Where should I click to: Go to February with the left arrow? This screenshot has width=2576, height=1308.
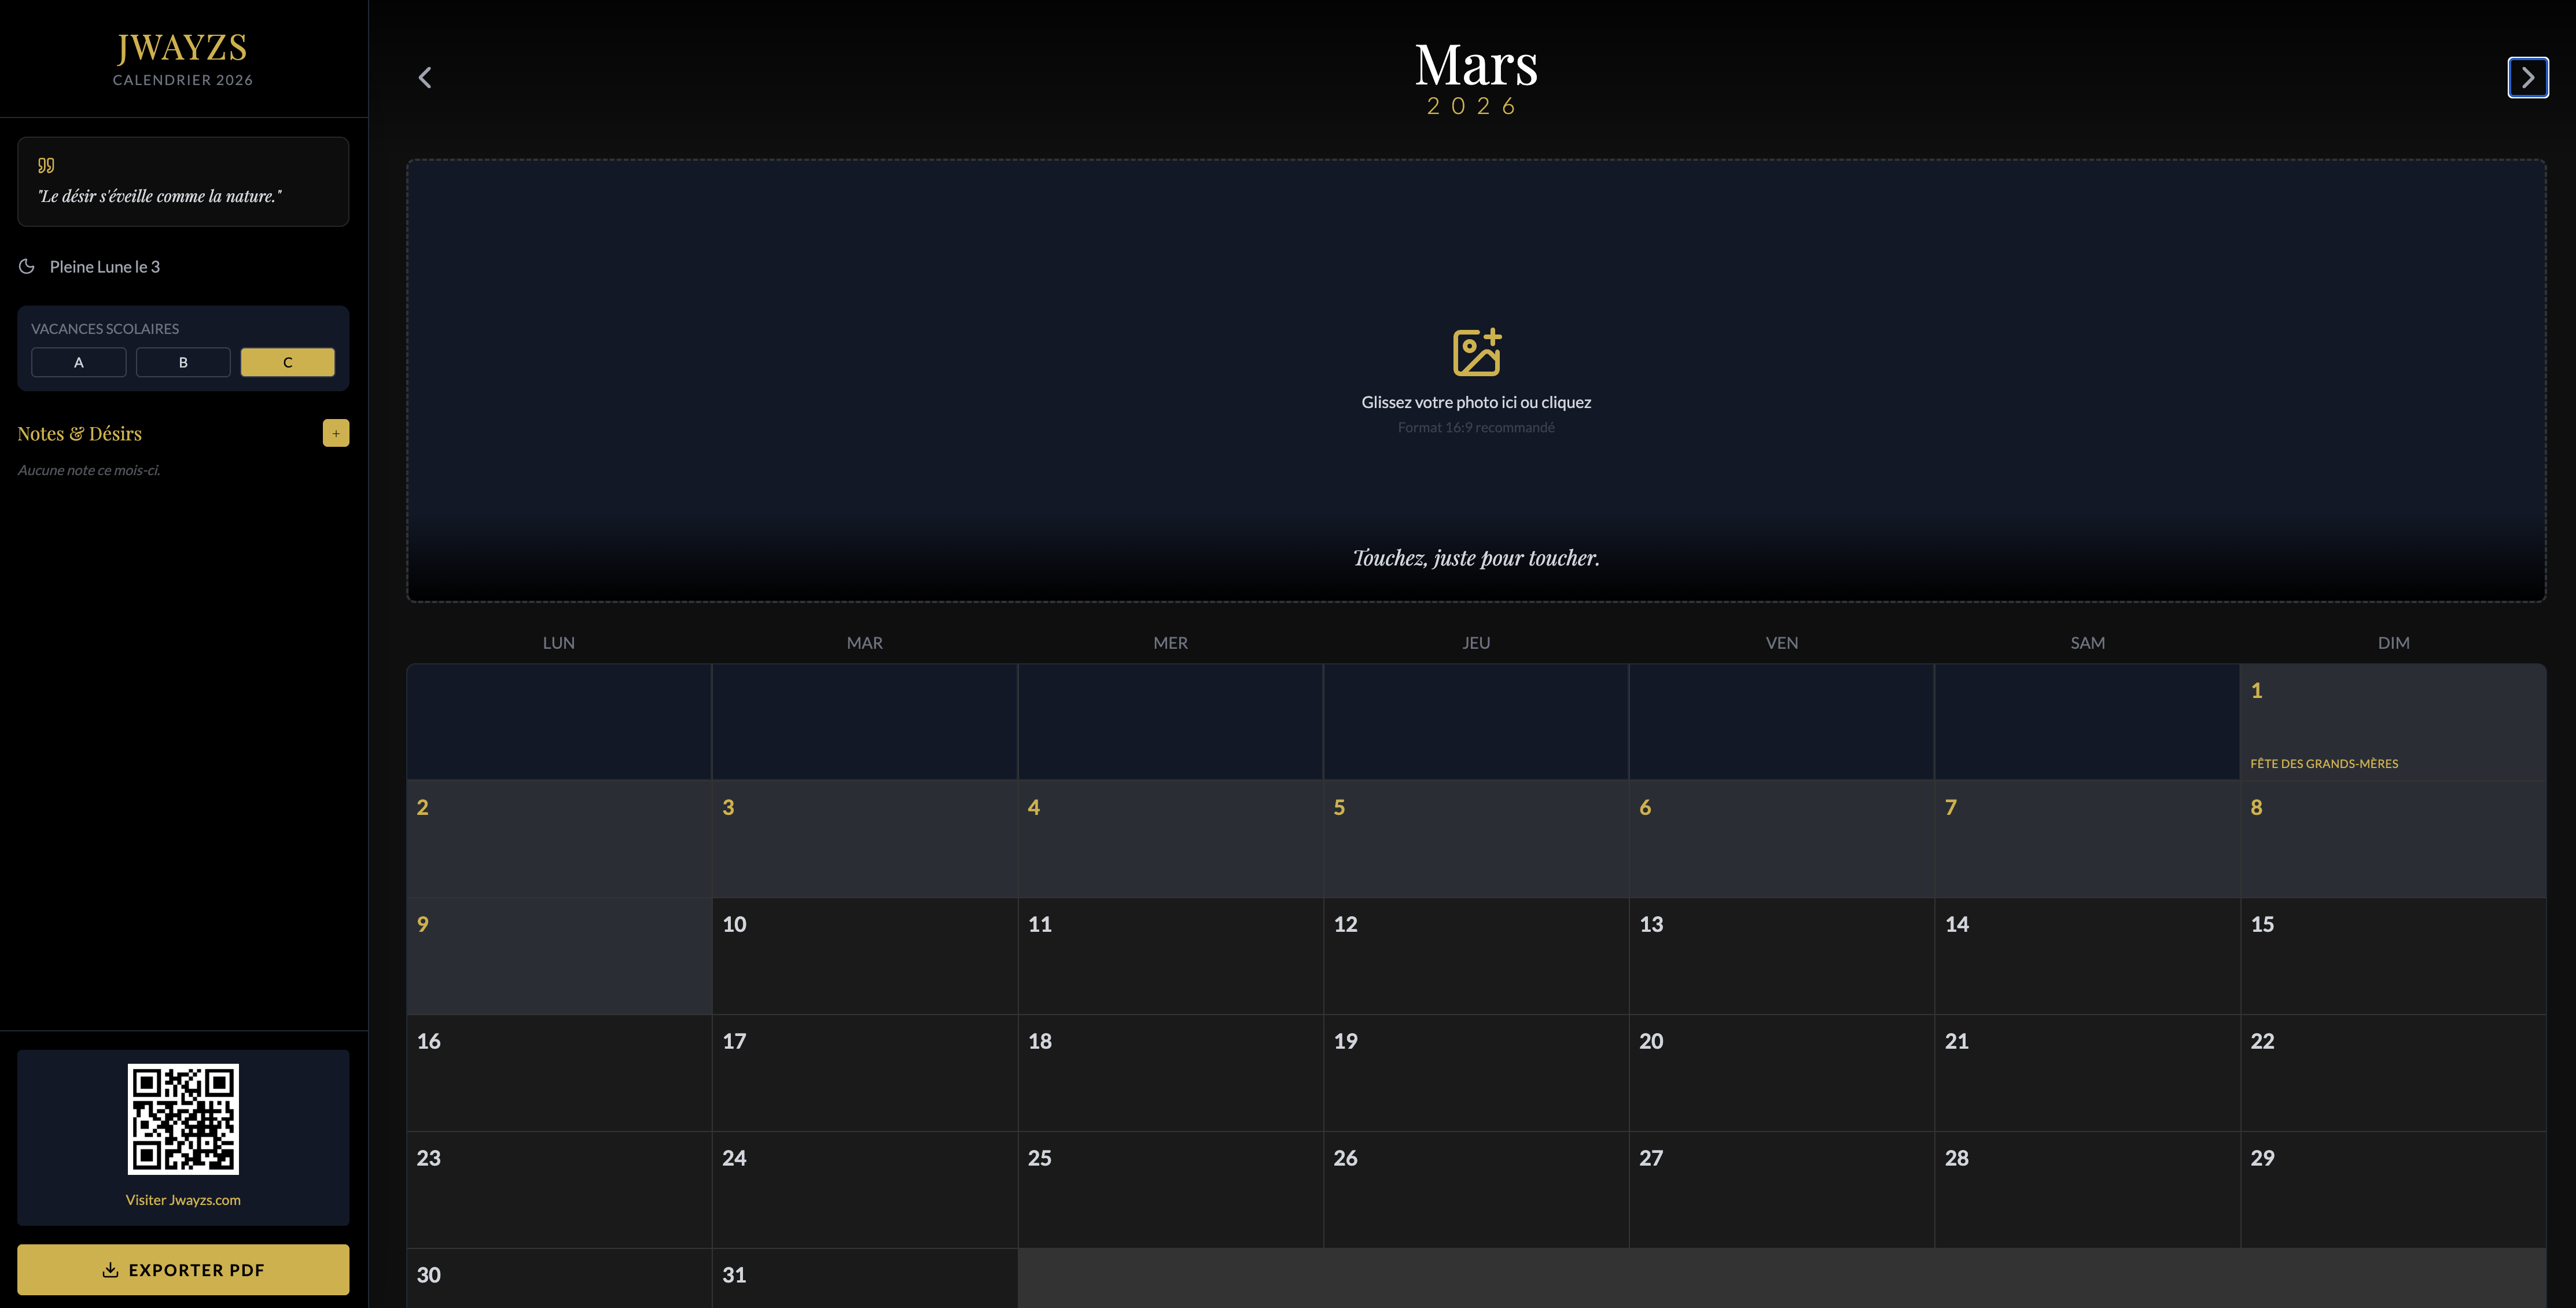[x=424, y=77]
